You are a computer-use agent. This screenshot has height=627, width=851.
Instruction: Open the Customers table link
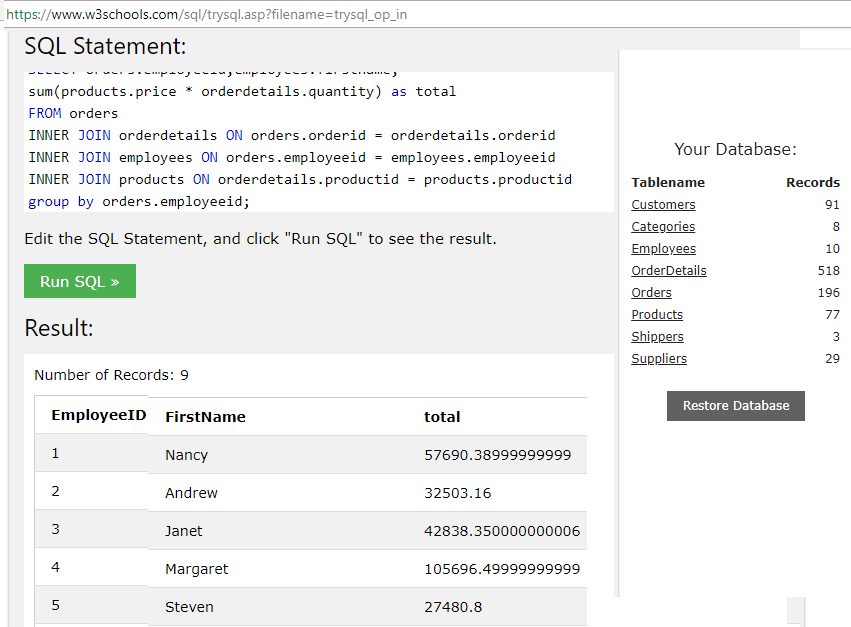pyautogui.click(x=663, y=205)
